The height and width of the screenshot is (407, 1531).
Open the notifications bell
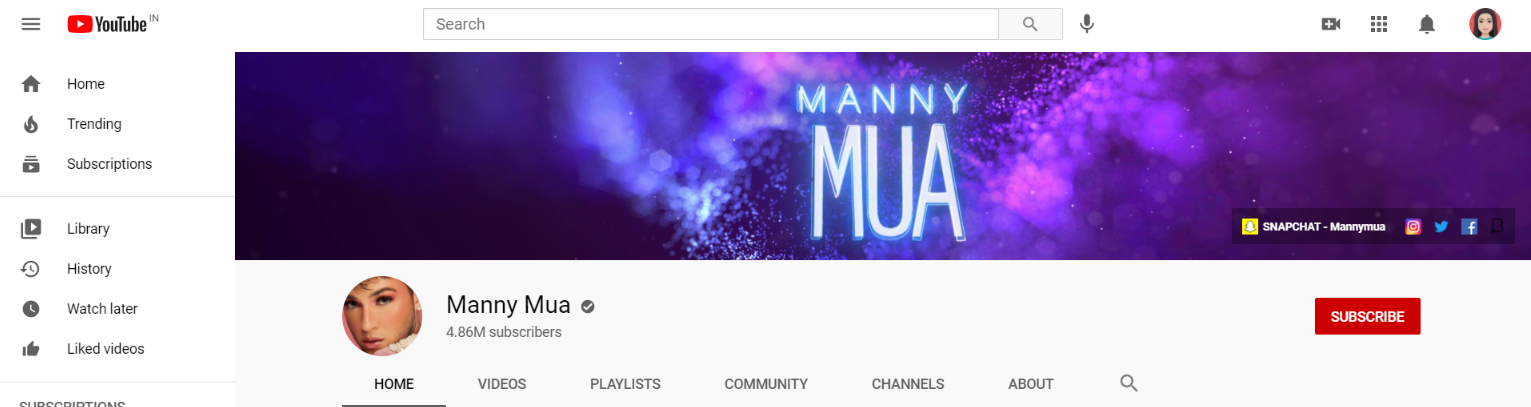click(1427, 24)
